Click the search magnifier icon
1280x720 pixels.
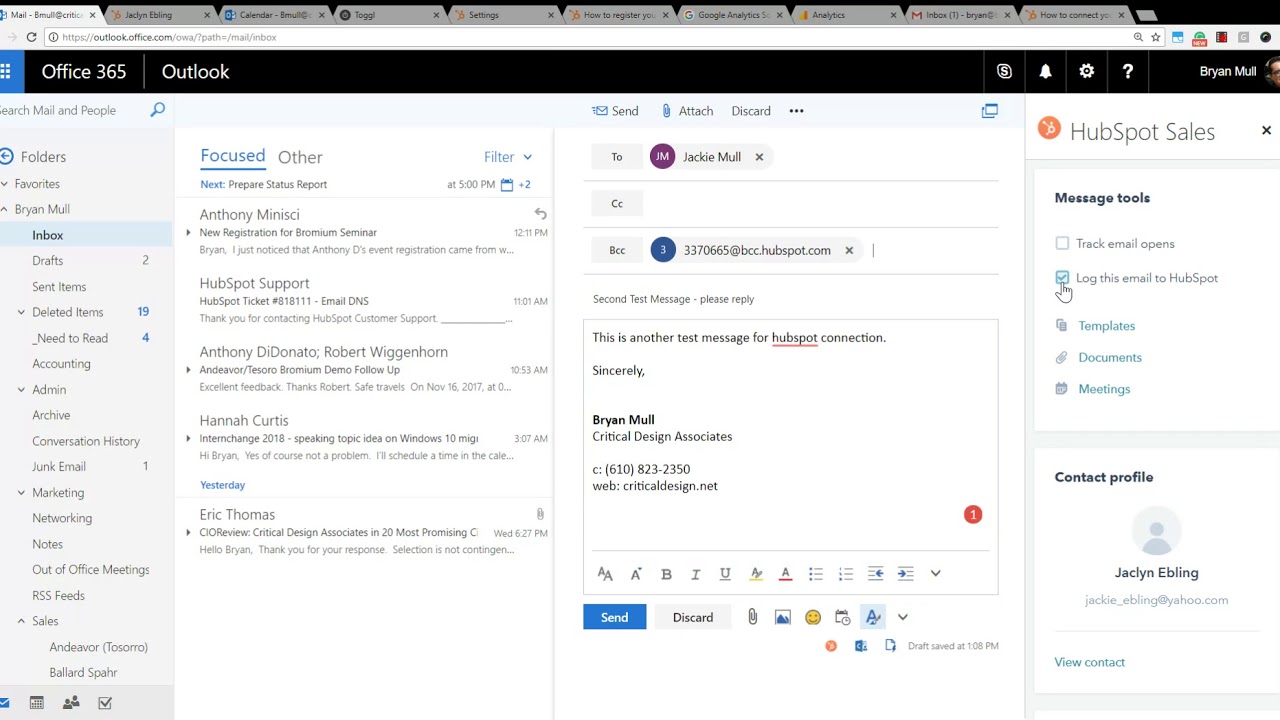coord(157,110)
